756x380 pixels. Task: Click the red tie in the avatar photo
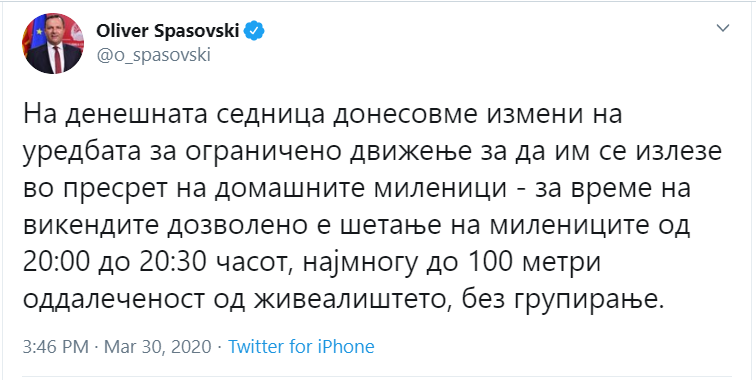(x=57, y=59)
